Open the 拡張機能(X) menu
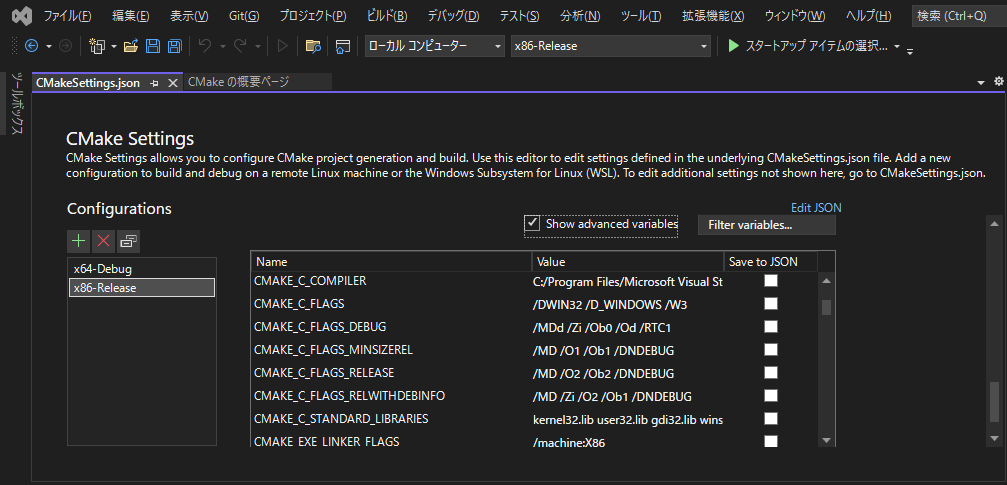The image size is (1007, 485). coord(714,16)
